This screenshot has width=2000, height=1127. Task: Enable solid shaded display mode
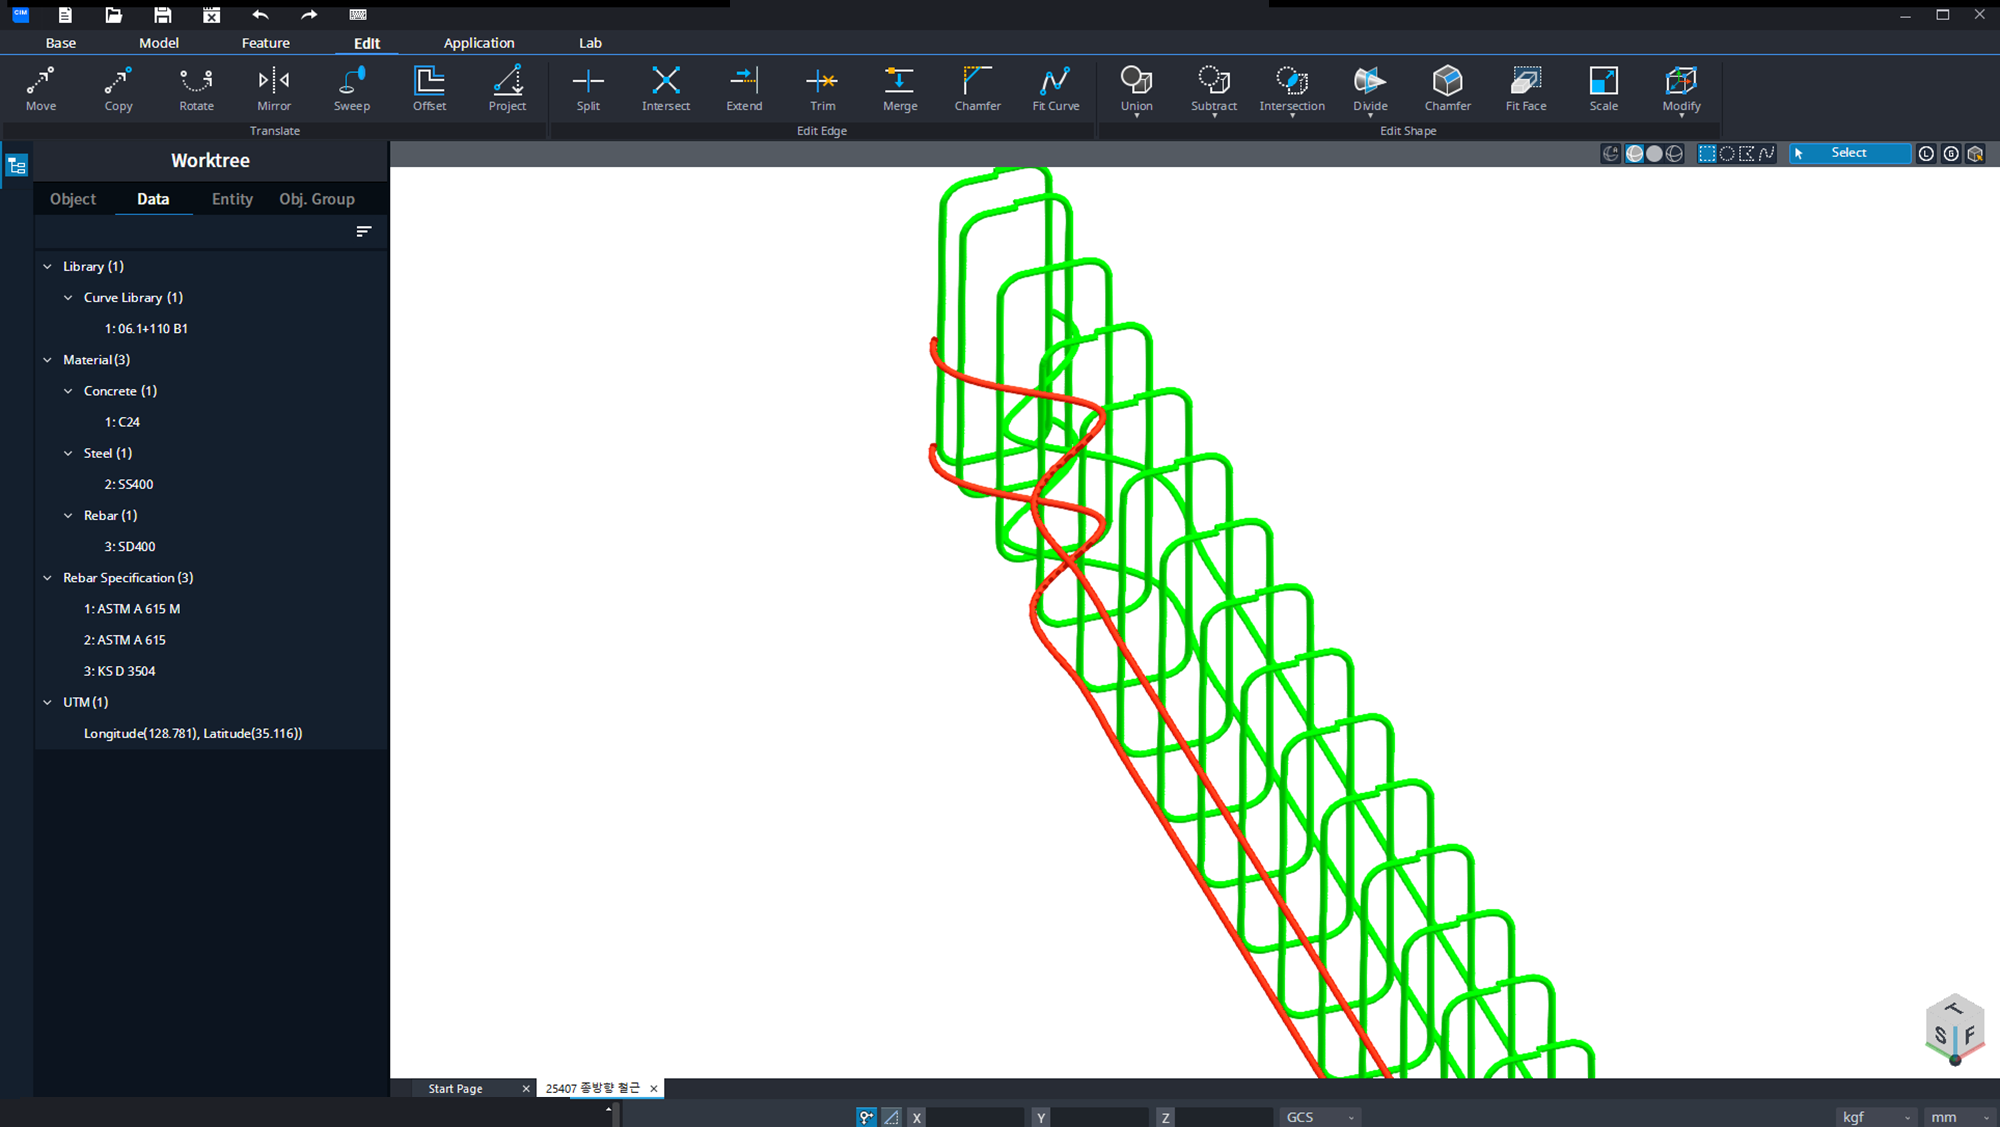point(1654,153)
